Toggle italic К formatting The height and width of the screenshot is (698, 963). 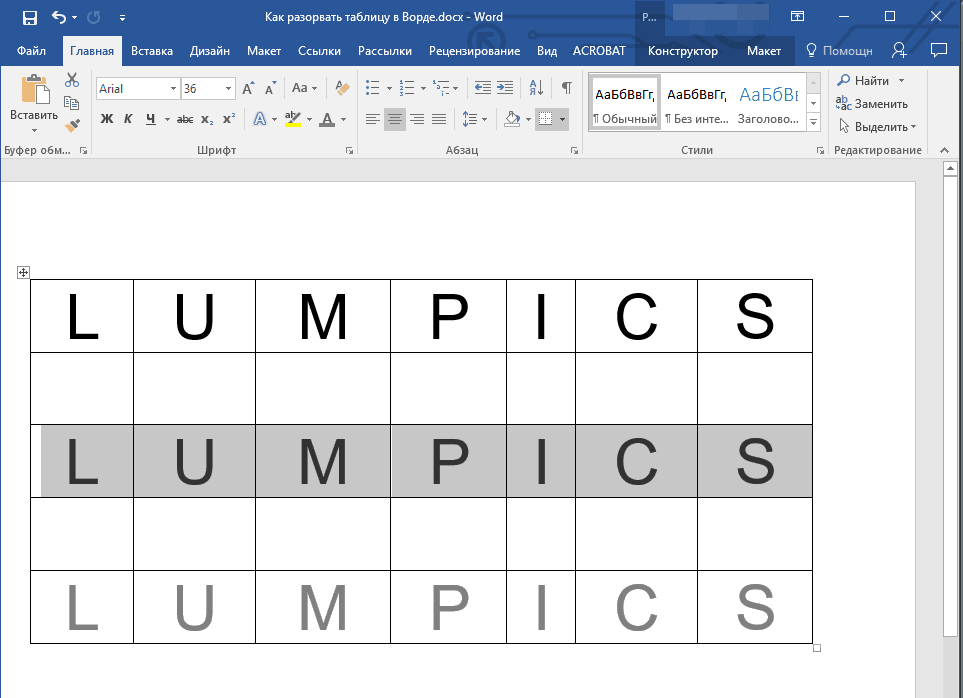pos(128,119)
